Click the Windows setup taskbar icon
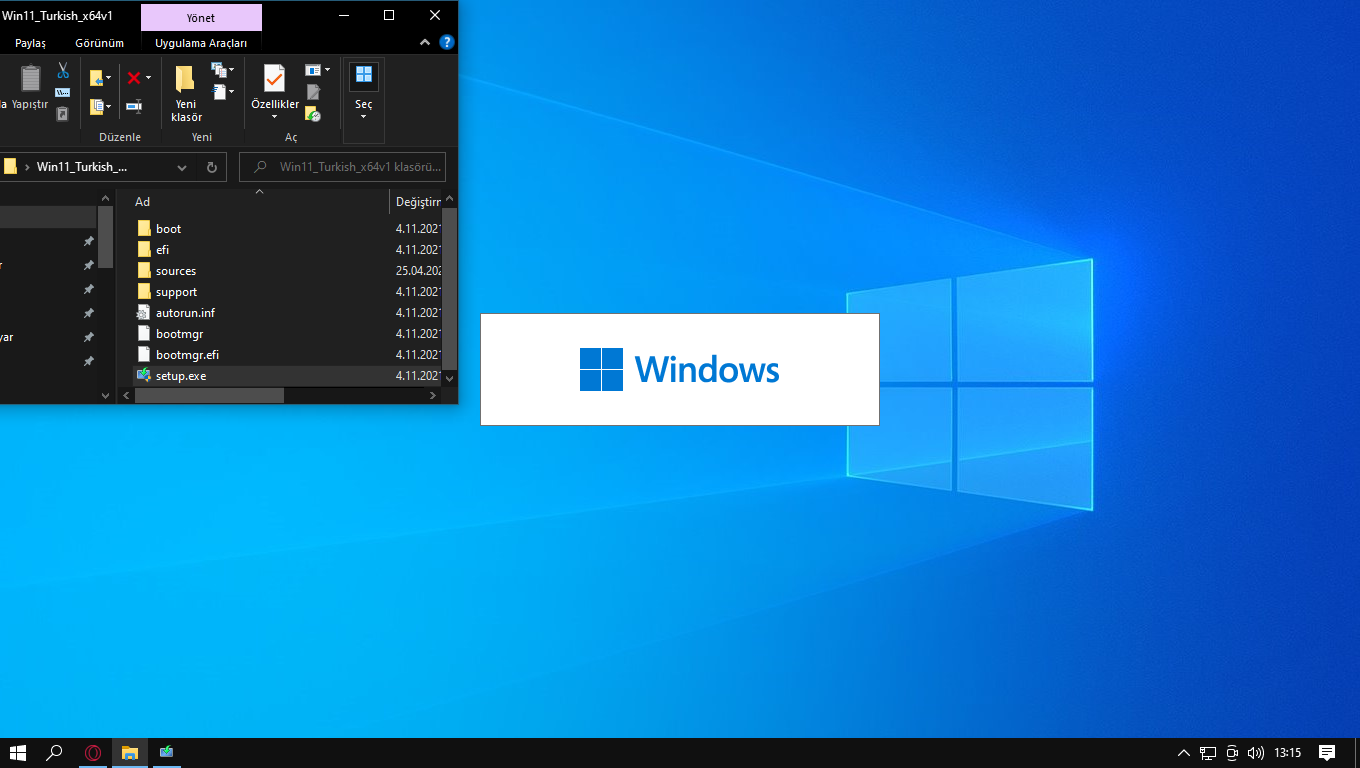 [x=167, y=753]
